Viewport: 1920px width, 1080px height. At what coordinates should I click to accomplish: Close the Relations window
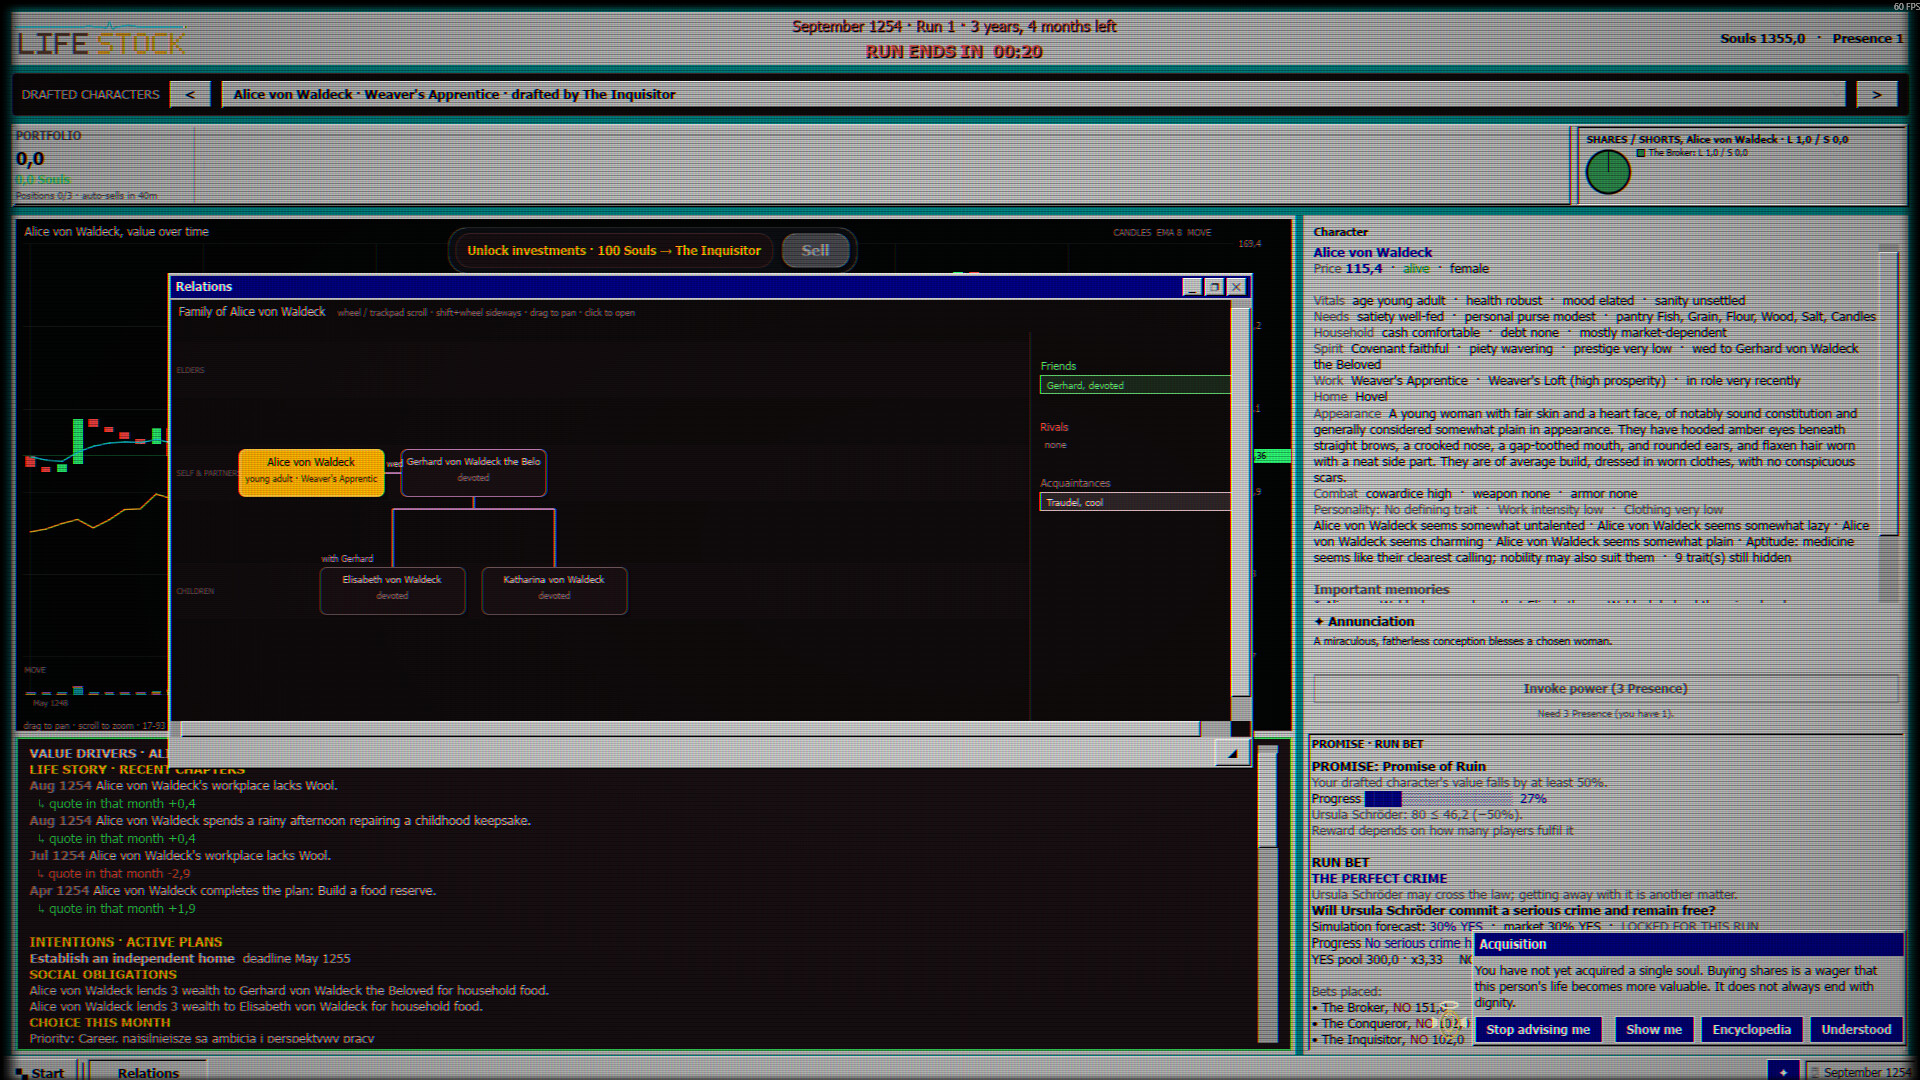[x=1236, y=287]
